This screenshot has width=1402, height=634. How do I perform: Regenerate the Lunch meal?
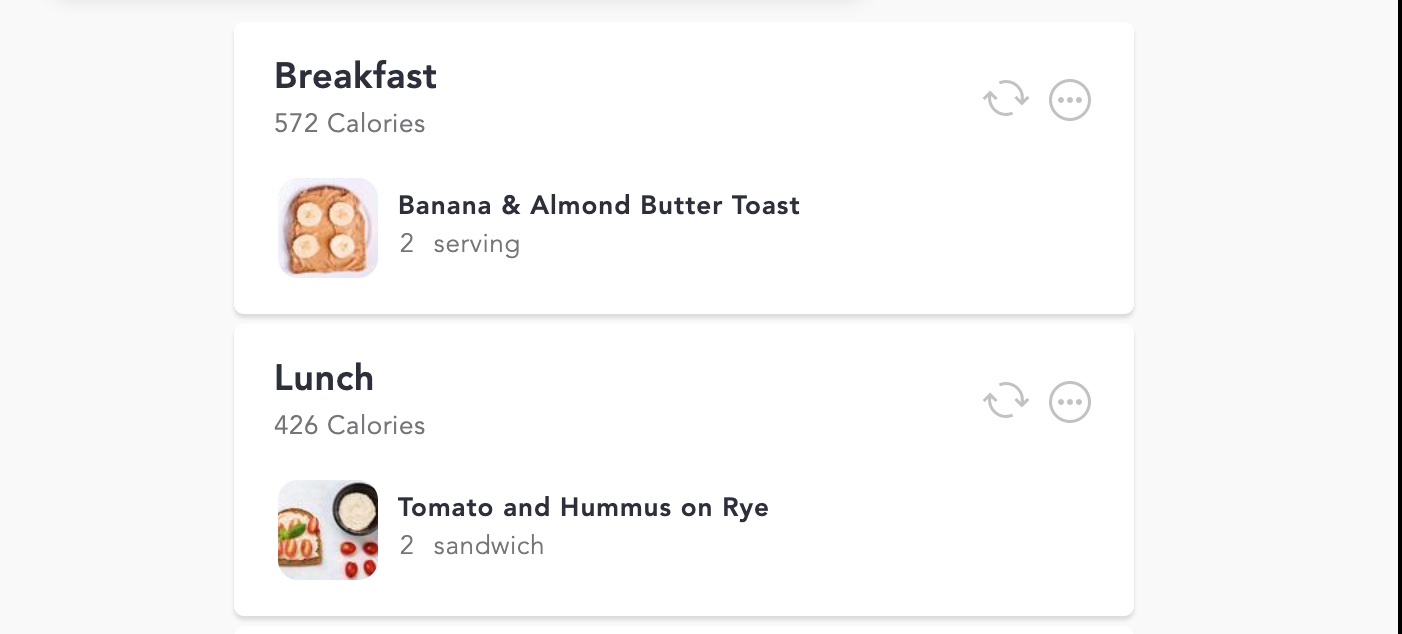point(1005,402)
